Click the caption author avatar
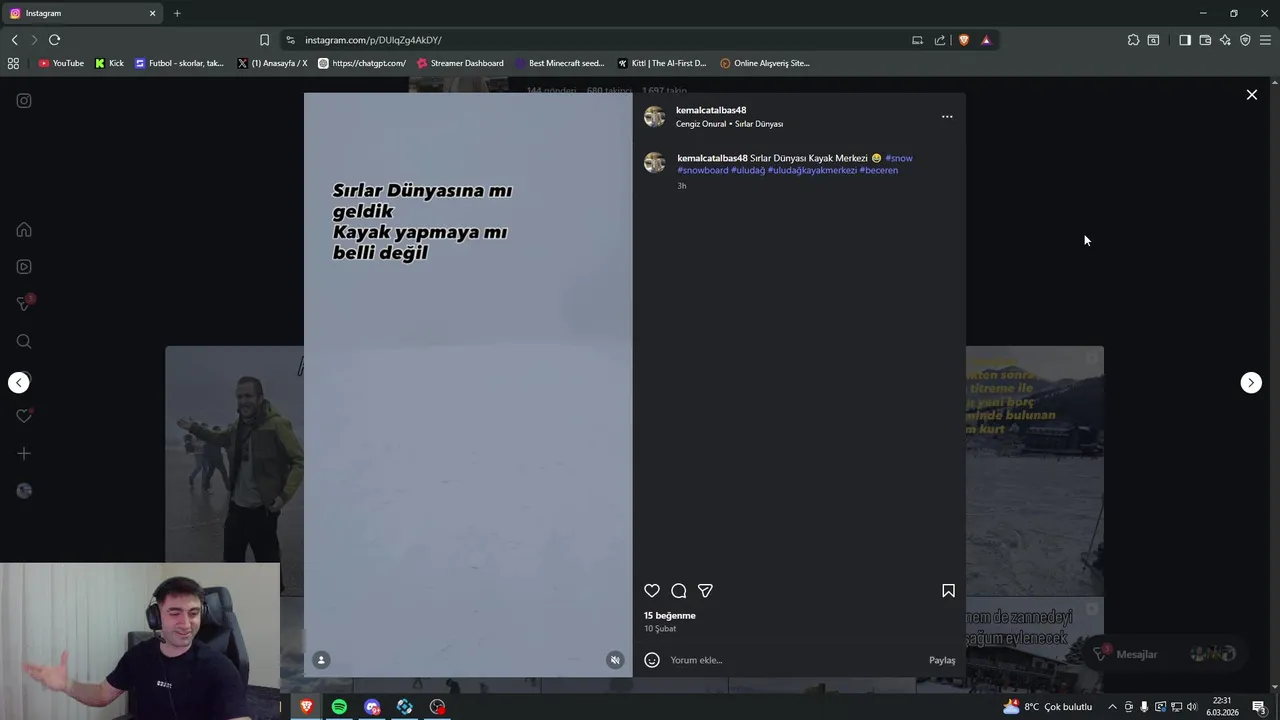1280x720 pixels. point(655,163)
